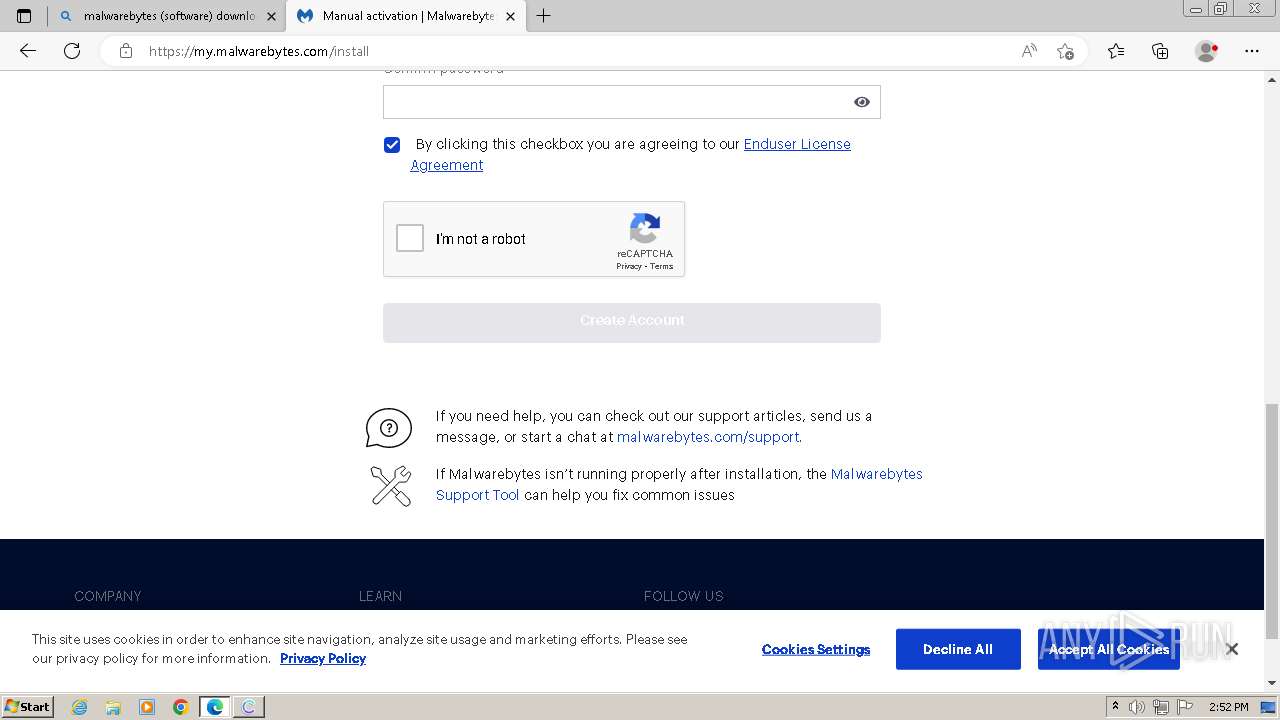Open malwarebytes.com/support link
The width and height of the screenshot is (1280, 720).
click(708, 437)
